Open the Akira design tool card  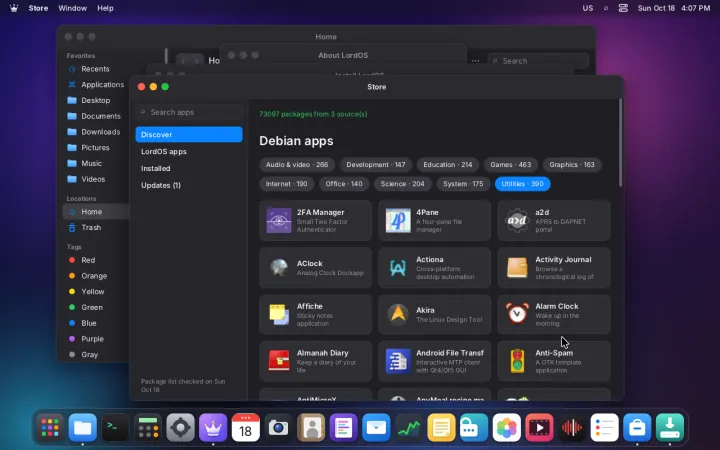pos(434,315)
